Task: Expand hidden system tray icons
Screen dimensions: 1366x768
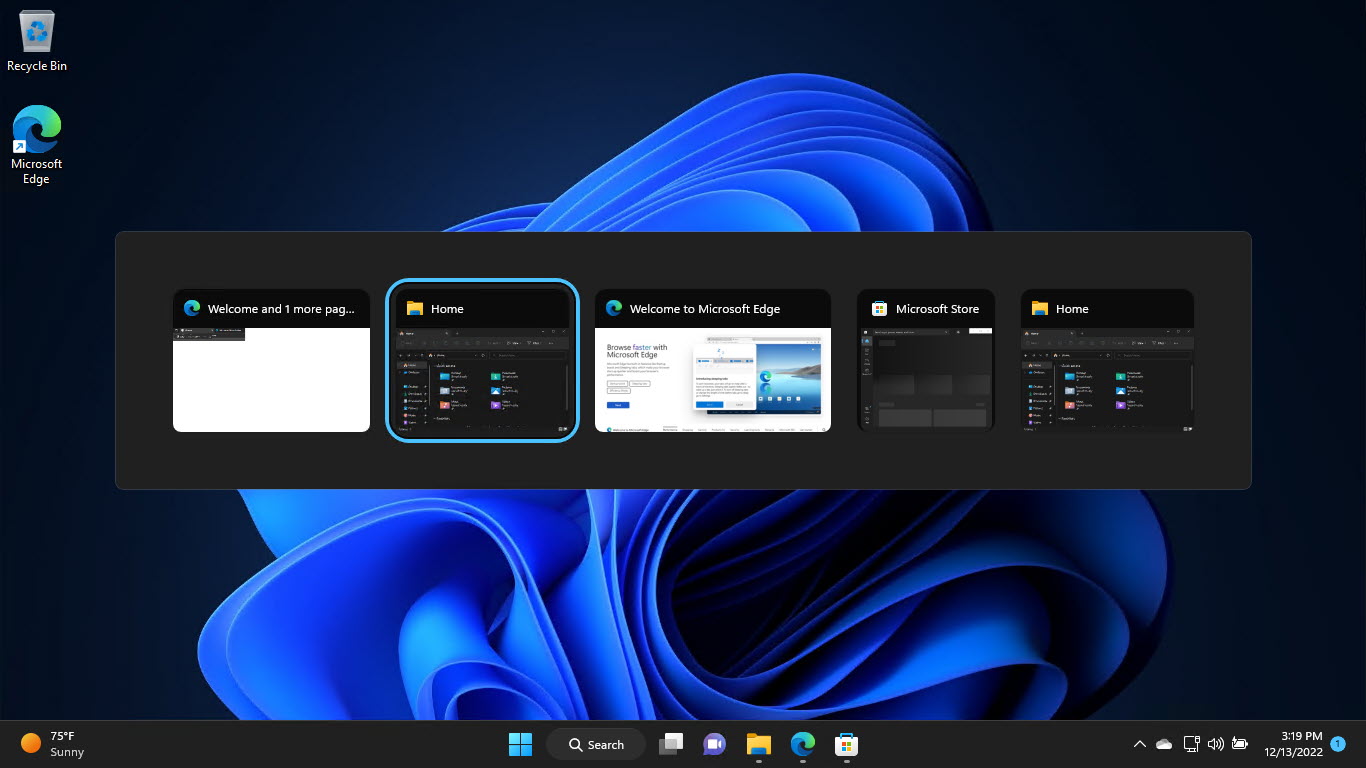Action: (x=1139, y=744)
